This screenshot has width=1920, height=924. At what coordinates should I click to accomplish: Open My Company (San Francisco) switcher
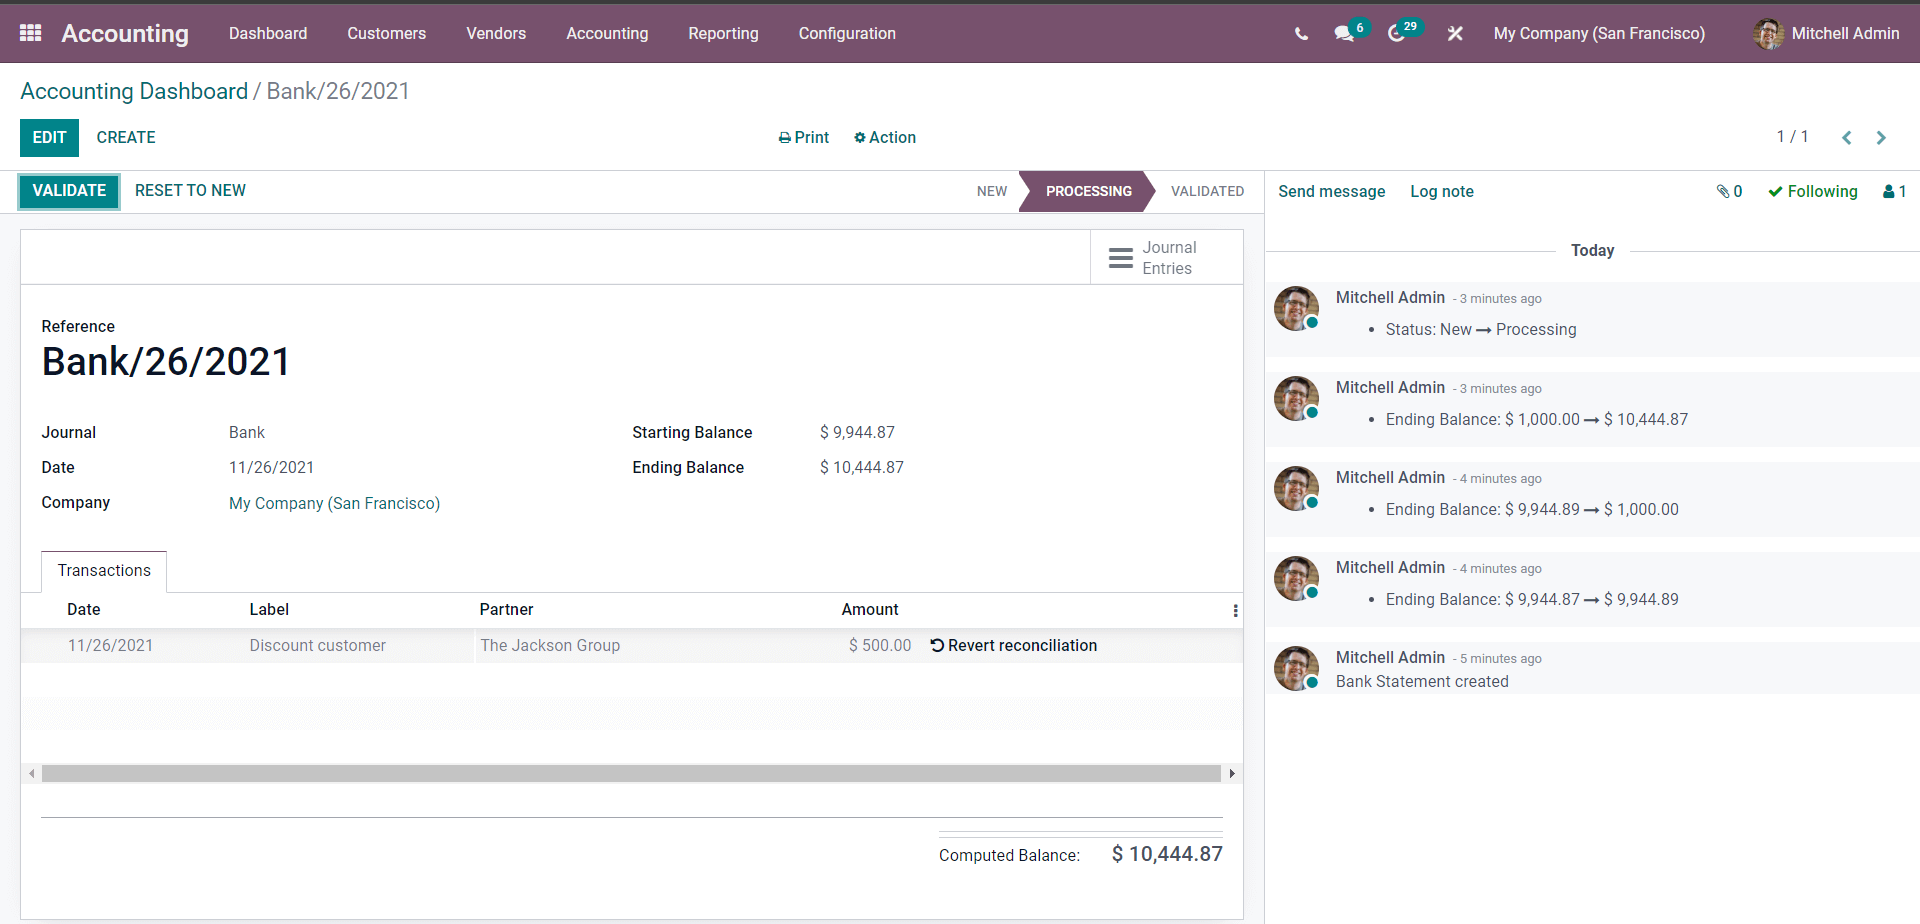tap(1599, 33)
